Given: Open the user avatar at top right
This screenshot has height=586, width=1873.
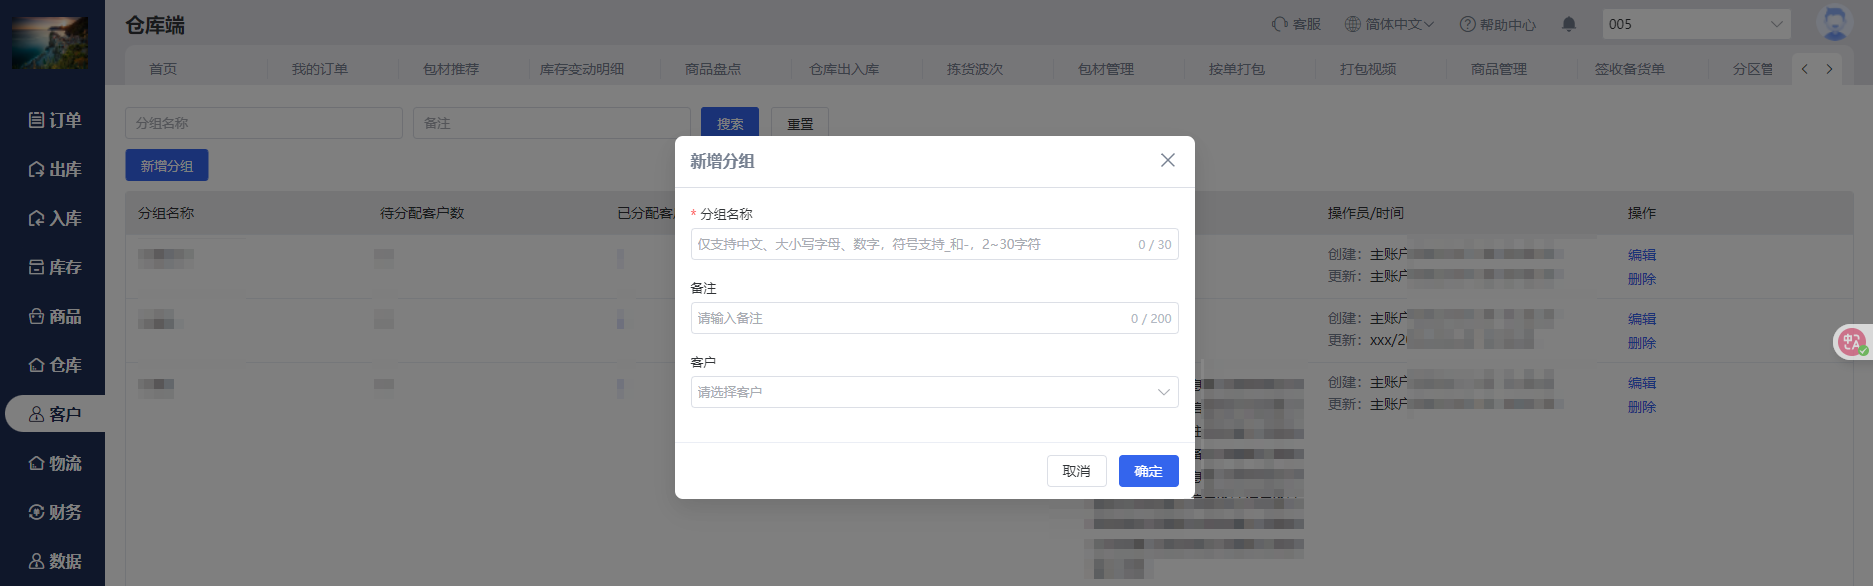Looking at the screenshot, I should pos(1834,23).
